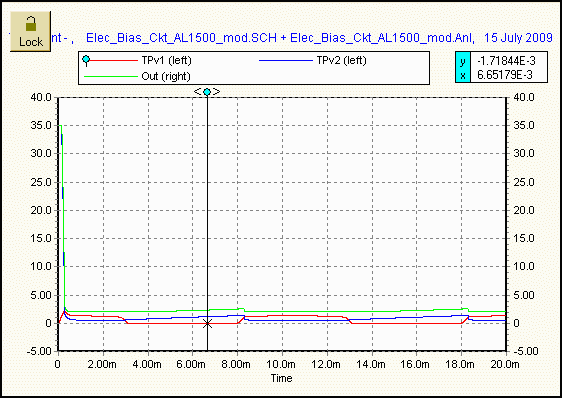This screenshot has height=398, width=562.
Task: Click the x readout value 6.65179E-3
Action: (x=505, y=75)
